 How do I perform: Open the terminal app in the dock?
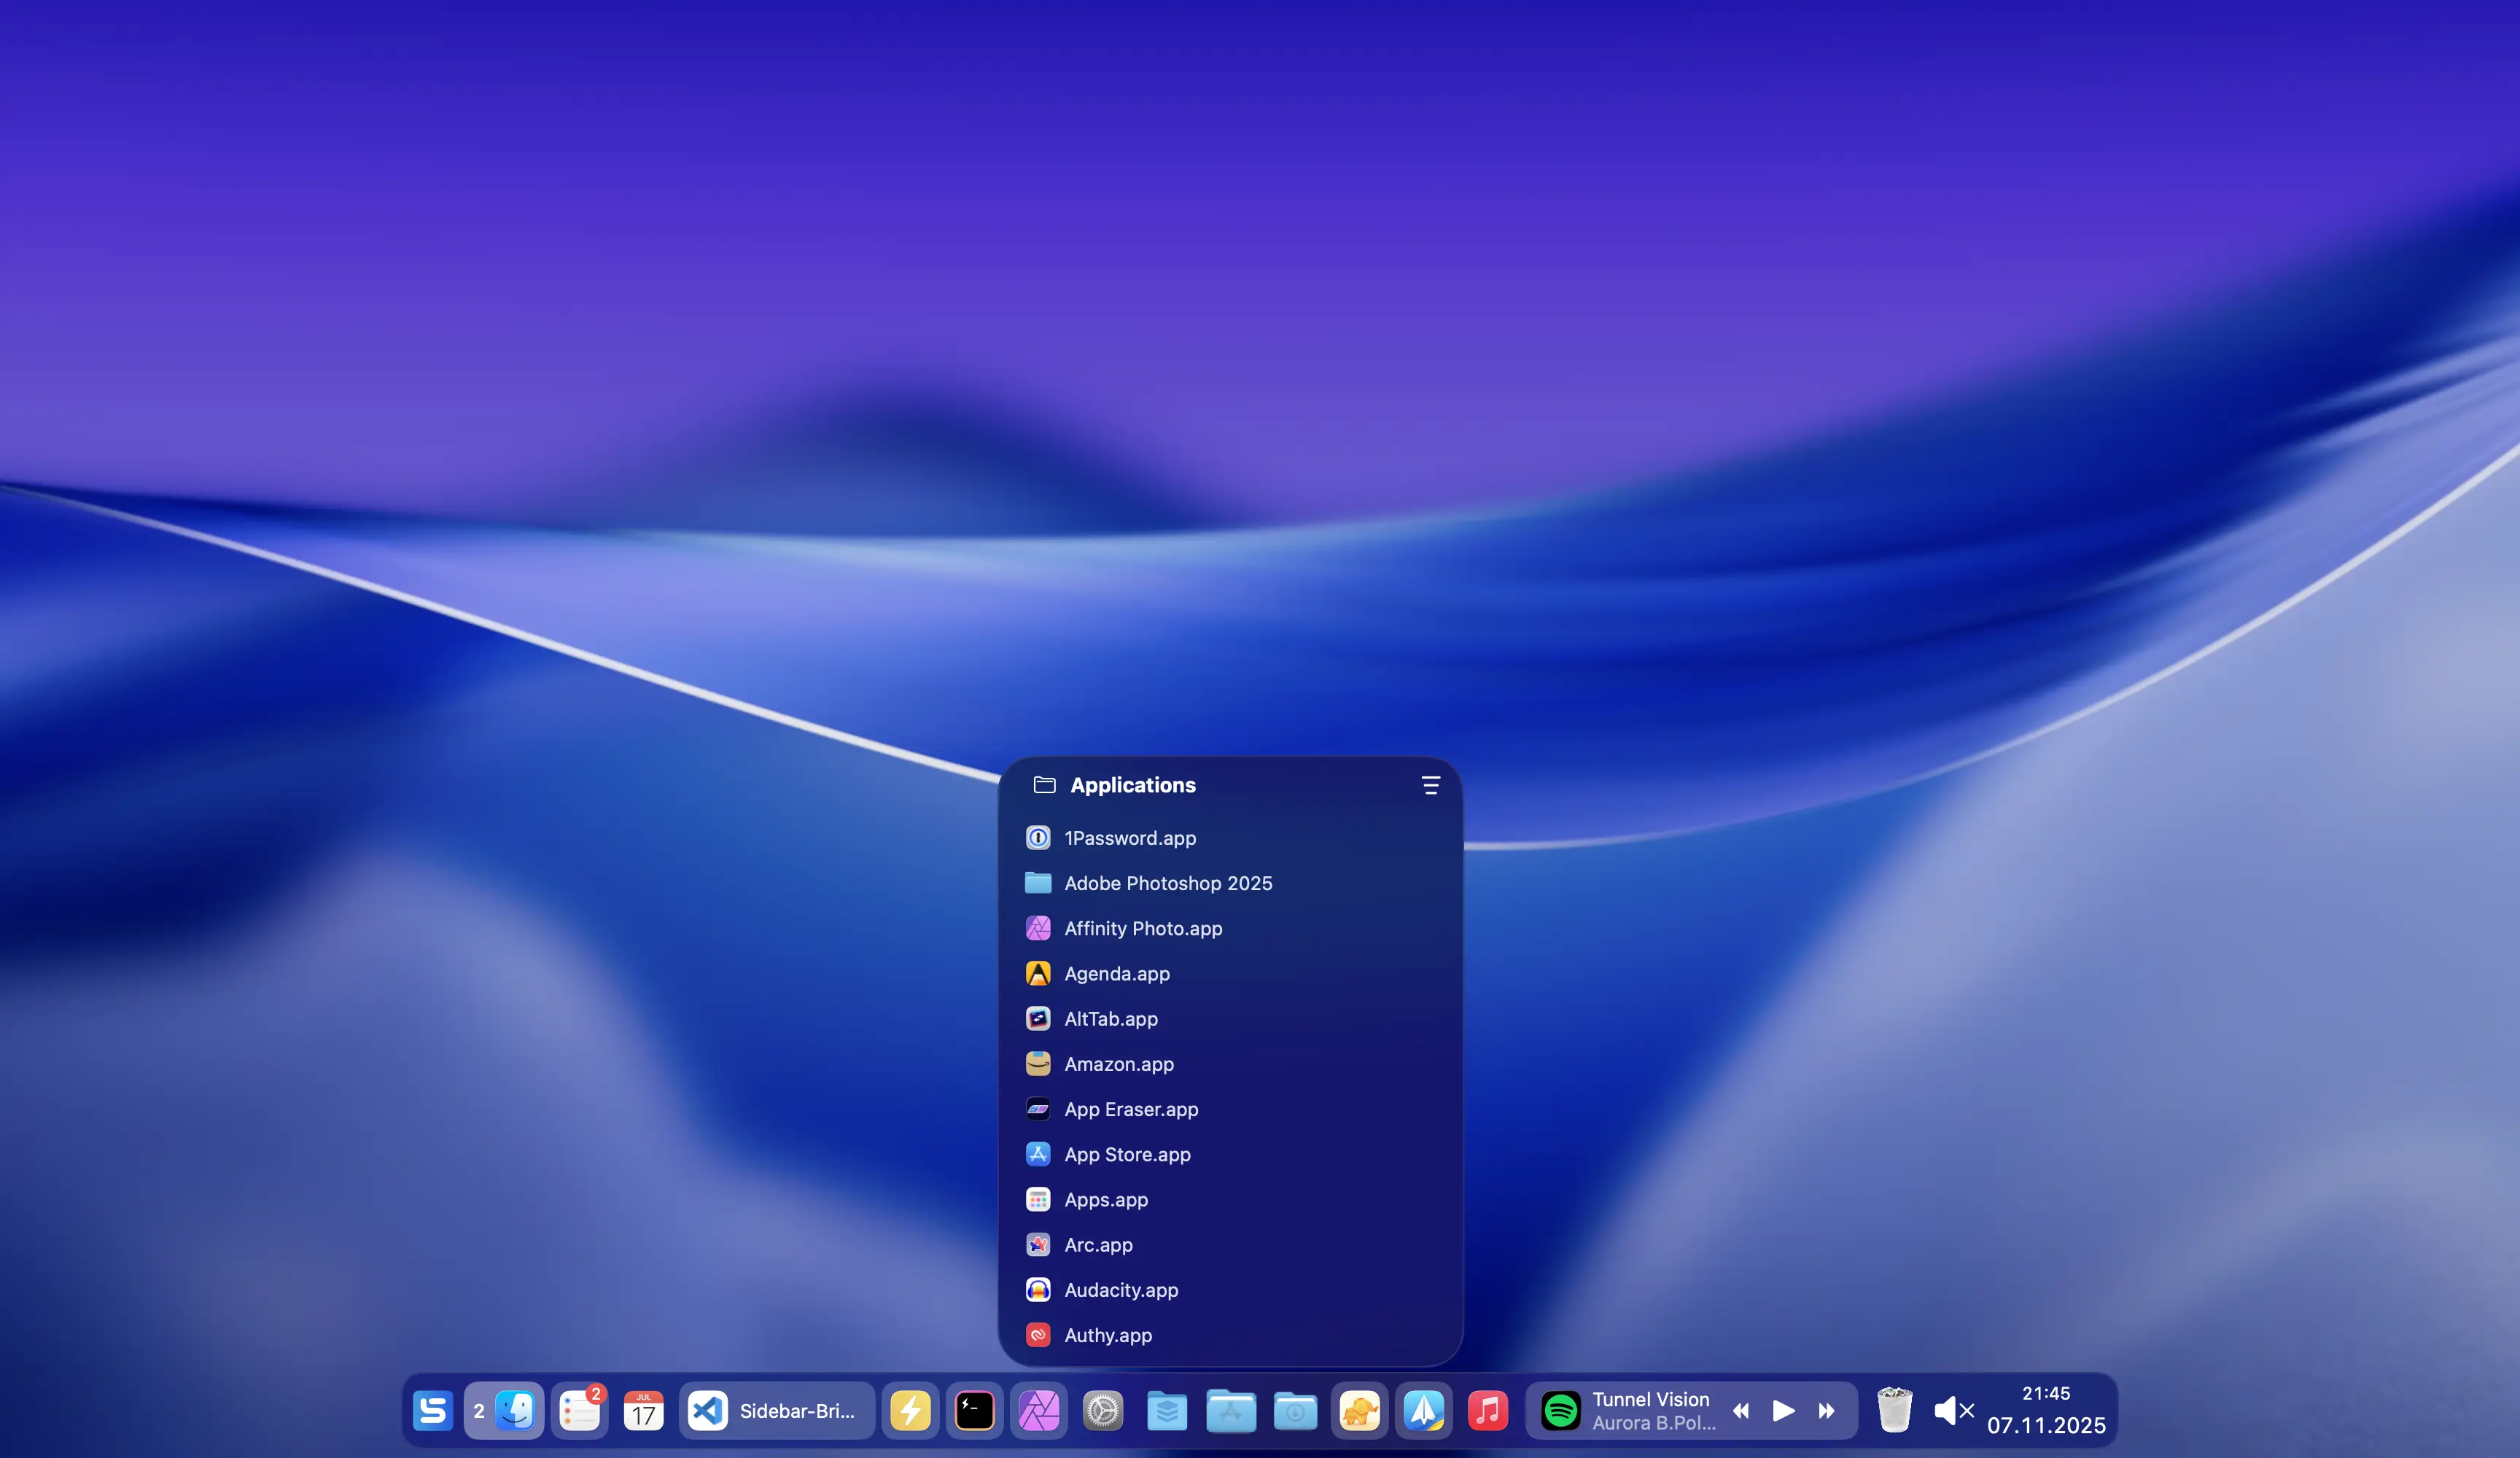click(x=974, y=1411)
